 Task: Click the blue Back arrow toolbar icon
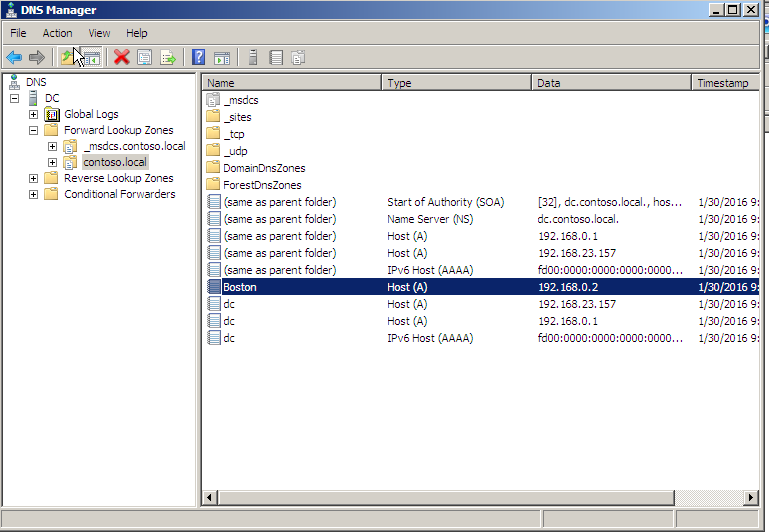pos(14,58)
